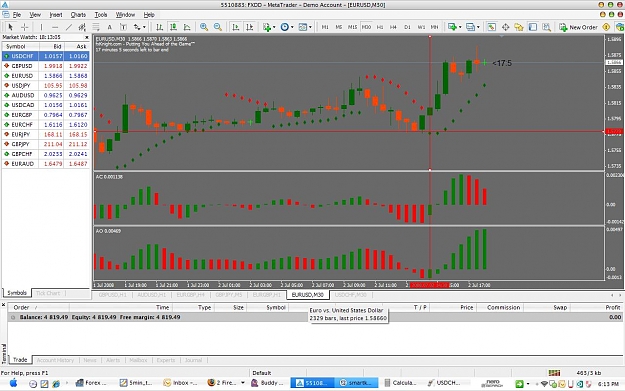This screenshot has width=625, height=391.
Task: Click the New Order button
Action: (x=578, y=27)
